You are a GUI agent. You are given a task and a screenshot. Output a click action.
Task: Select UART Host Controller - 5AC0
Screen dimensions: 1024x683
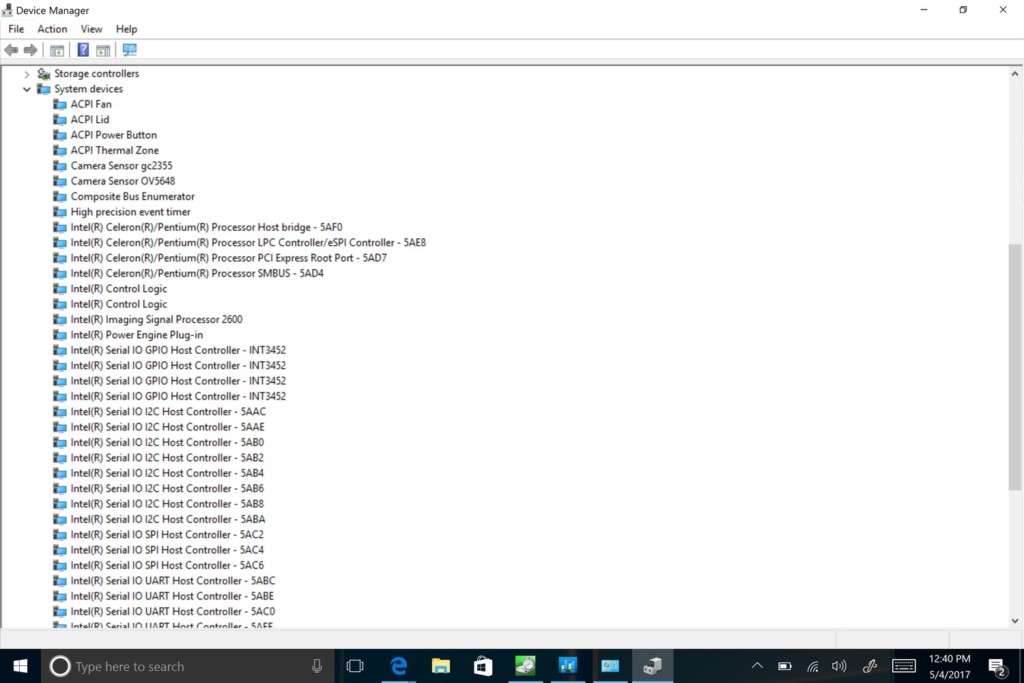(173, 611)
